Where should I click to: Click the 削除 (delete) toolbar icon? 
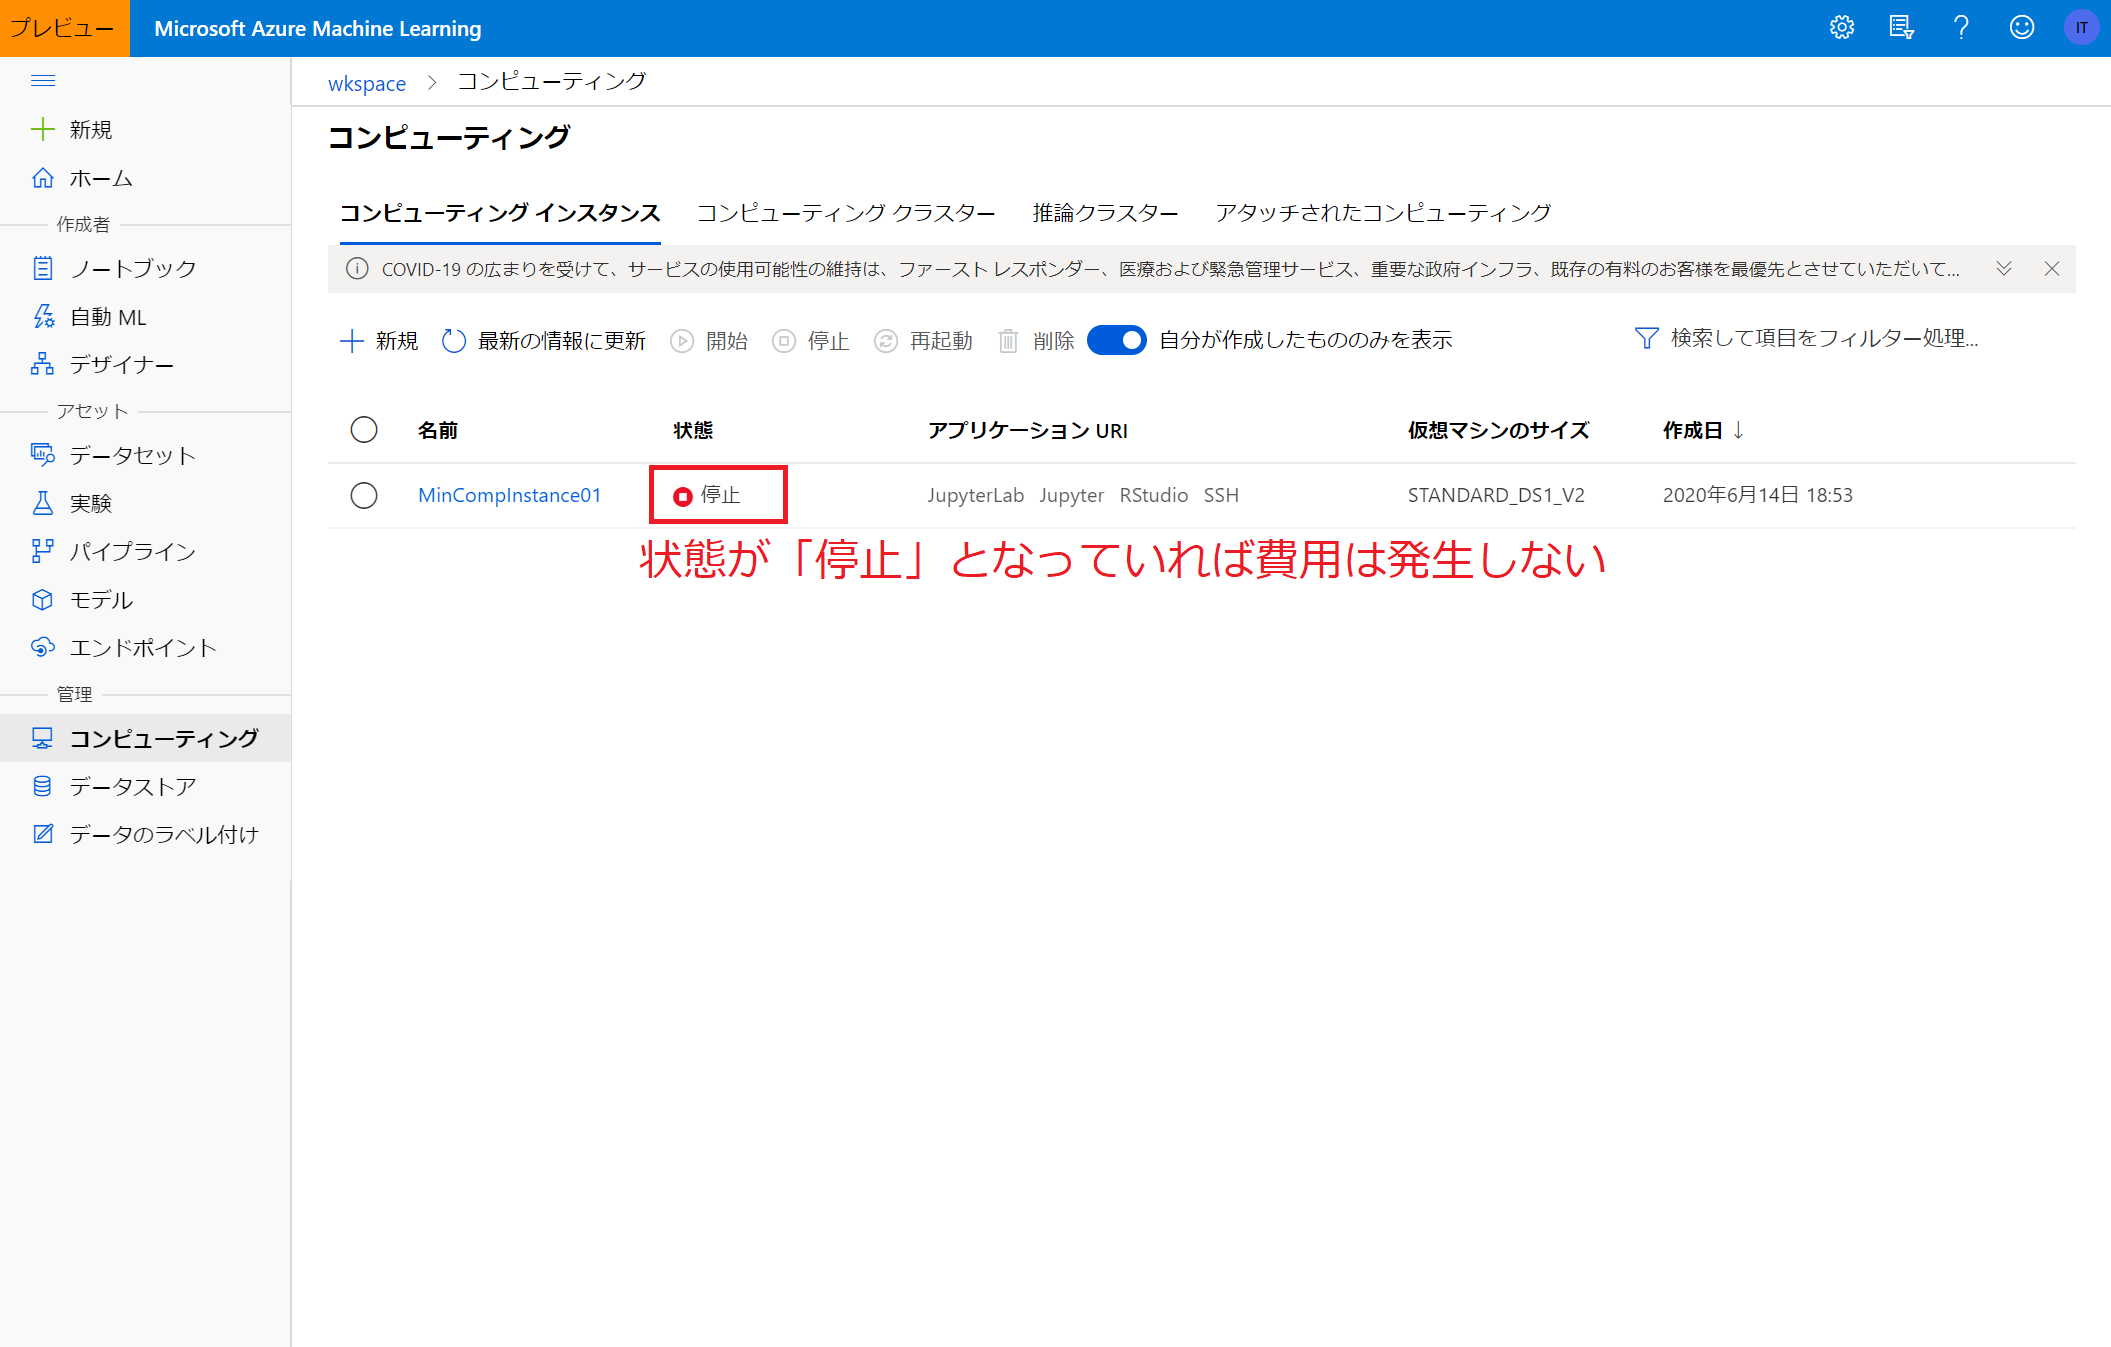coord(1008,340)
